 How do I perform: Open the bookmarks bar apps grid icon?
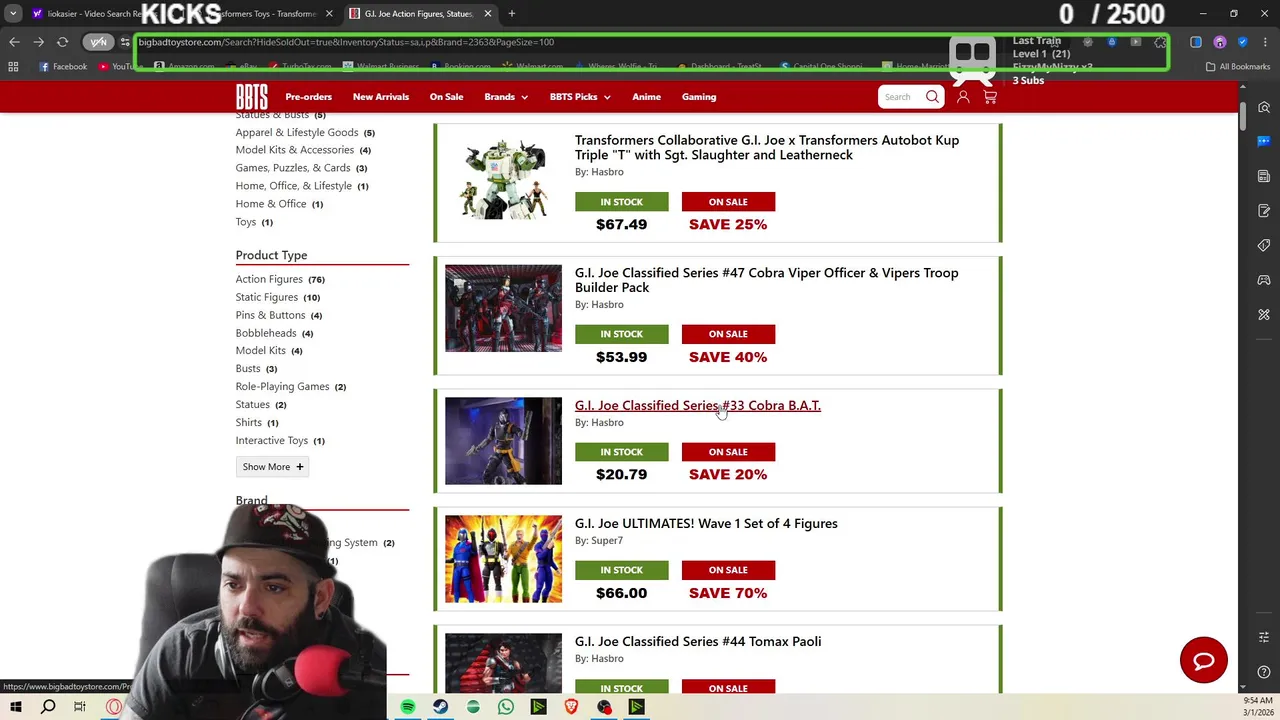click(x=13, y=67)
